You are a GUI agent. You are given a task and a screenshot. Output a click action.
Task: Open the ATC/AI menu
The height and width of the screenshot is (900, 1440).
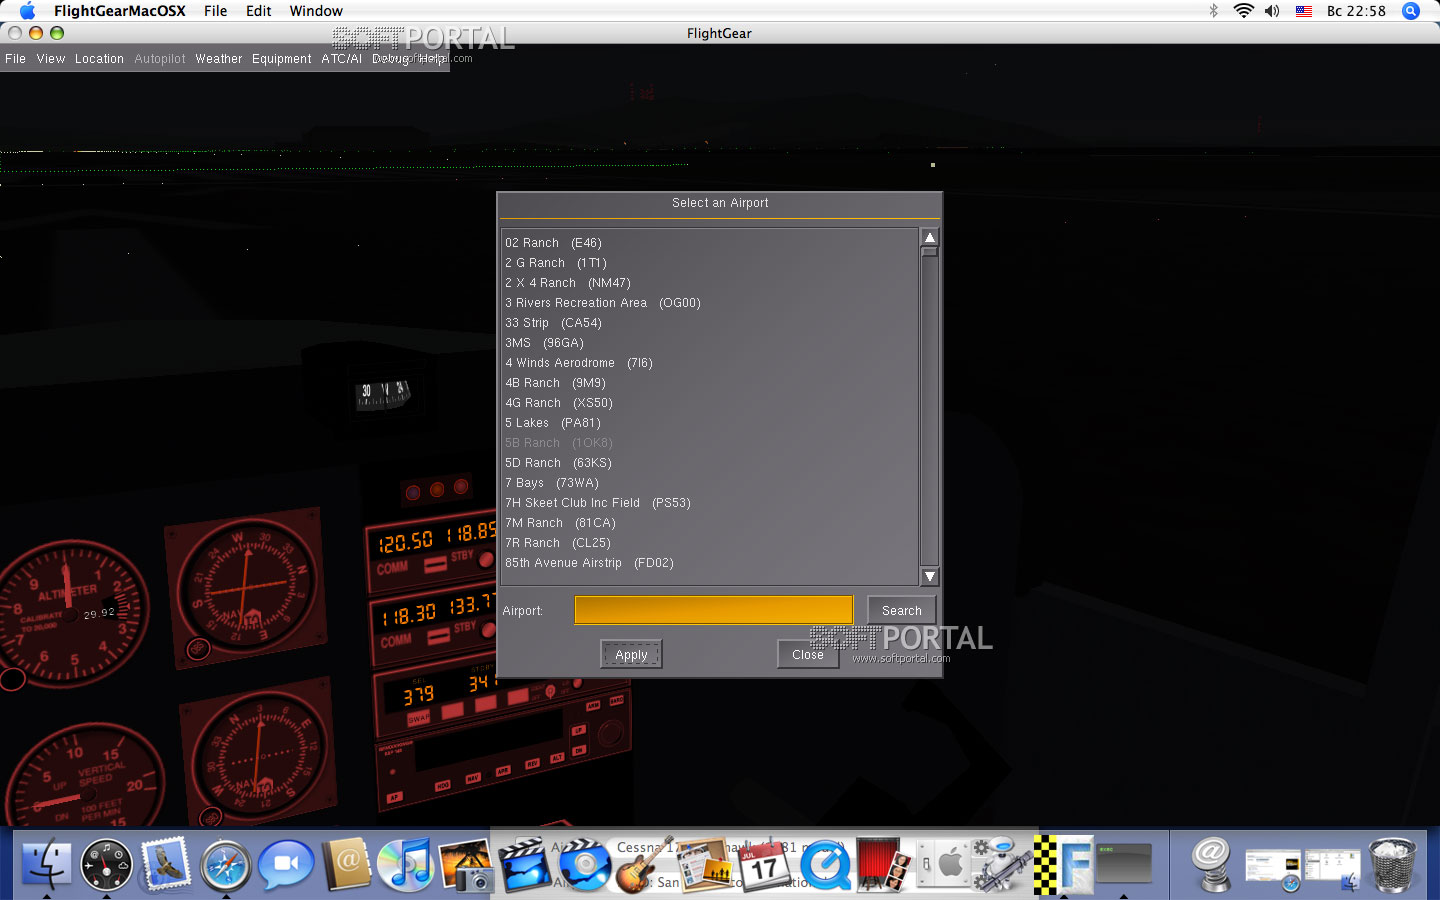[x=342, y=59]
